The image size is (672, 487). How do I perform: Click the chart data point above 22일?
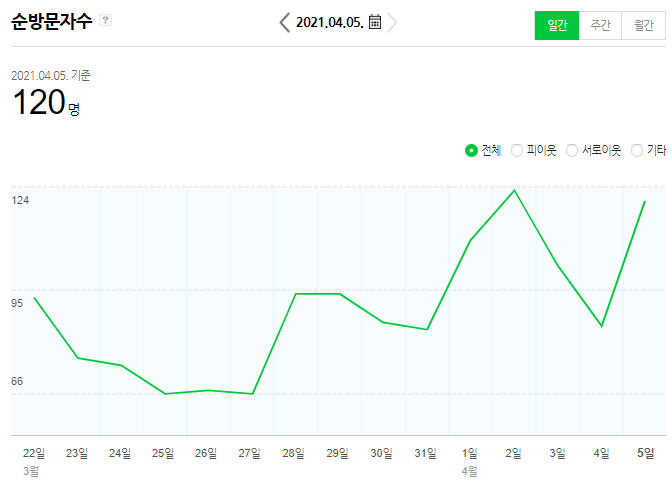pos(34,298)
